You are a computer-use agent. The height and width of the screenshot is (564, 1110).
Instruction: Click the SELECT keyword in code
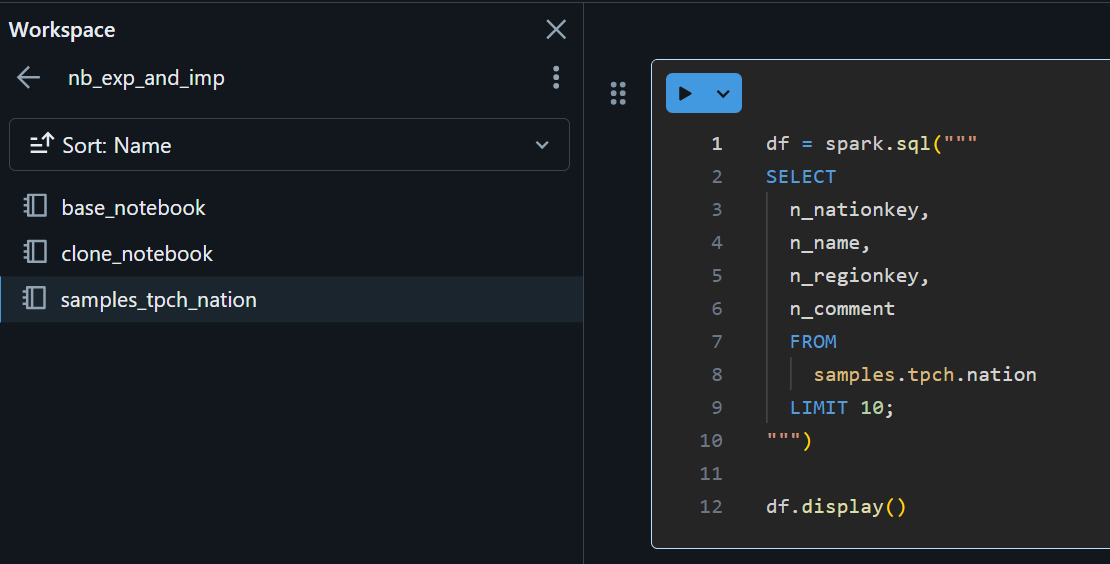click(801, 177)
